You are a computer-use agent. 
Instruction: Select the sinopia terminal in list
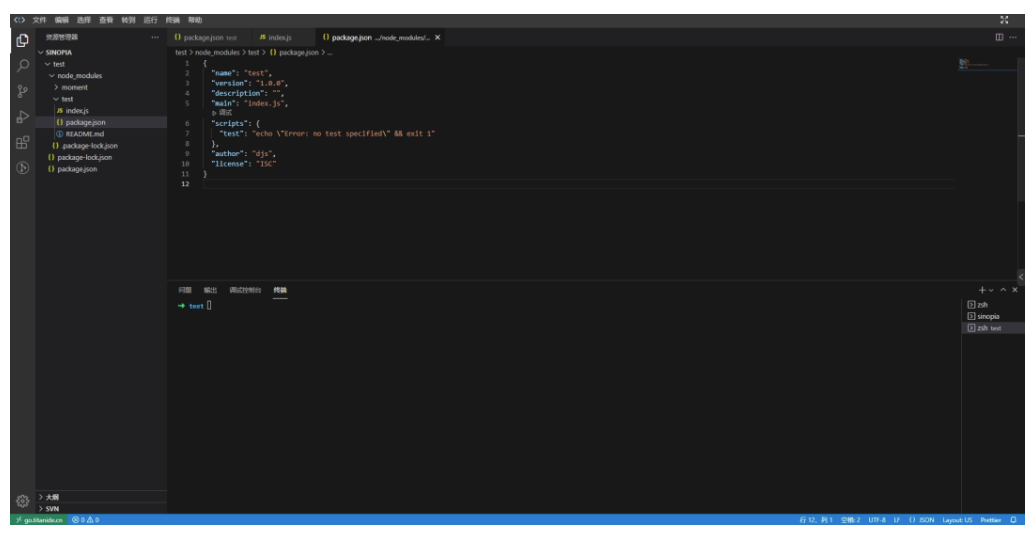[988, 316]
